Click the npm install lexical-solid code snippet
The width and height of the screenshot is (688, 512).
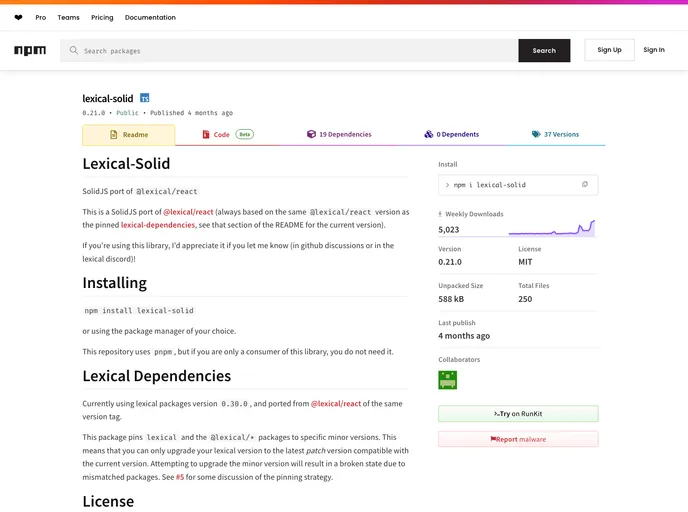[x=139, y=311]
